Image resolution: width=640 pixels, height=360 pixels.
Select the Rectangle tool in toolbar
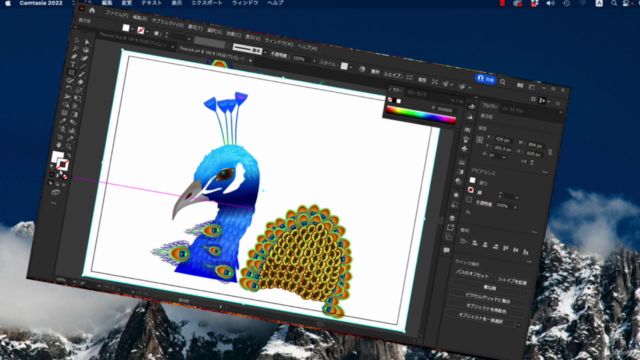point(71,72)
